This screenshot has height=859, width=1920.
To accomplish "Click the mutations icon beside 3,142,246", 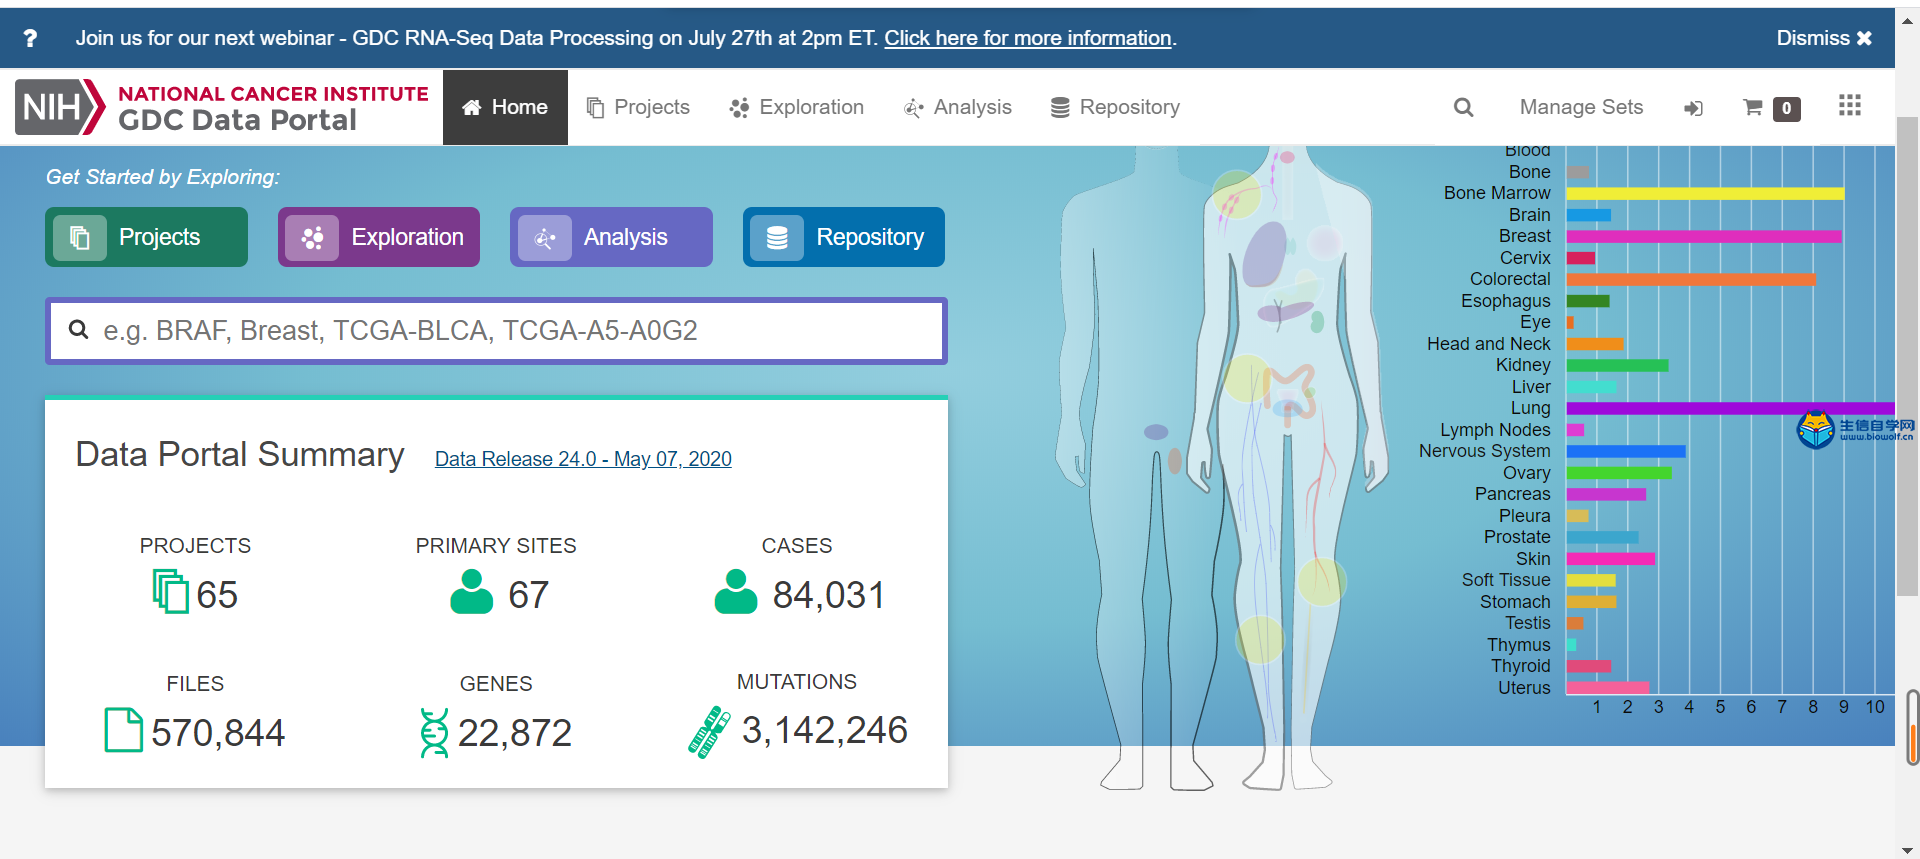I will (710, 732).
